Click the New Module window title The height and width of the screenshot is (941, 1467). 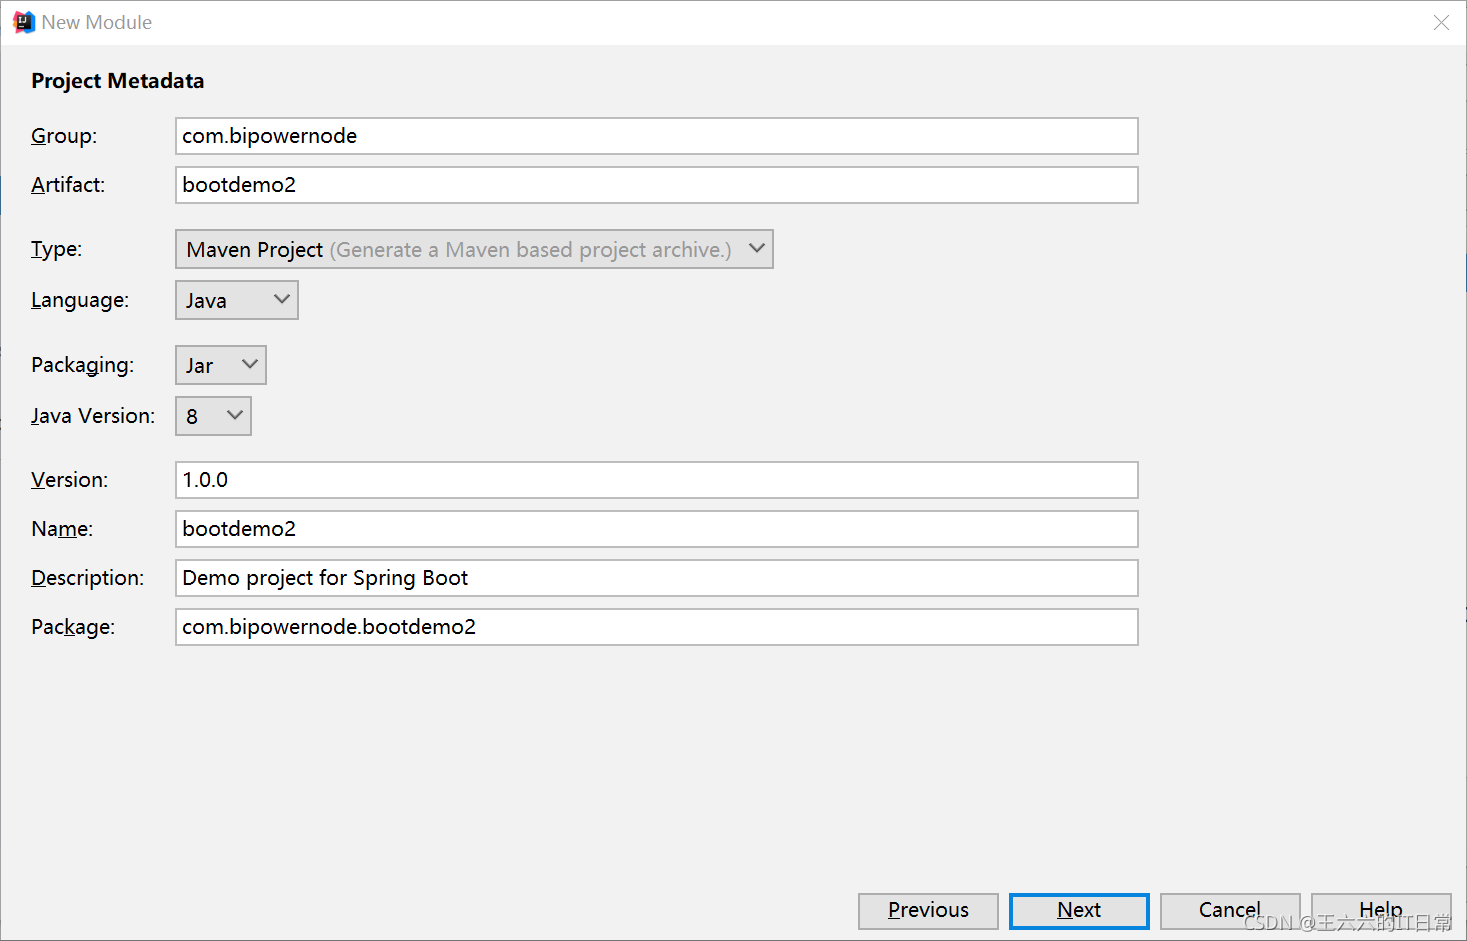coord(97,22)
